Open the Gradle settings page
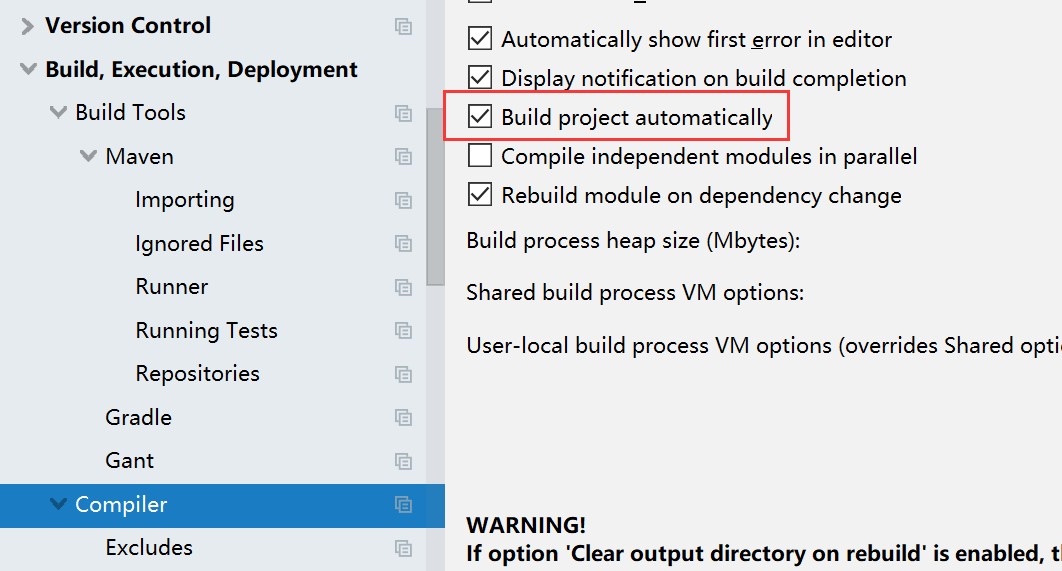 pos(138,417)
